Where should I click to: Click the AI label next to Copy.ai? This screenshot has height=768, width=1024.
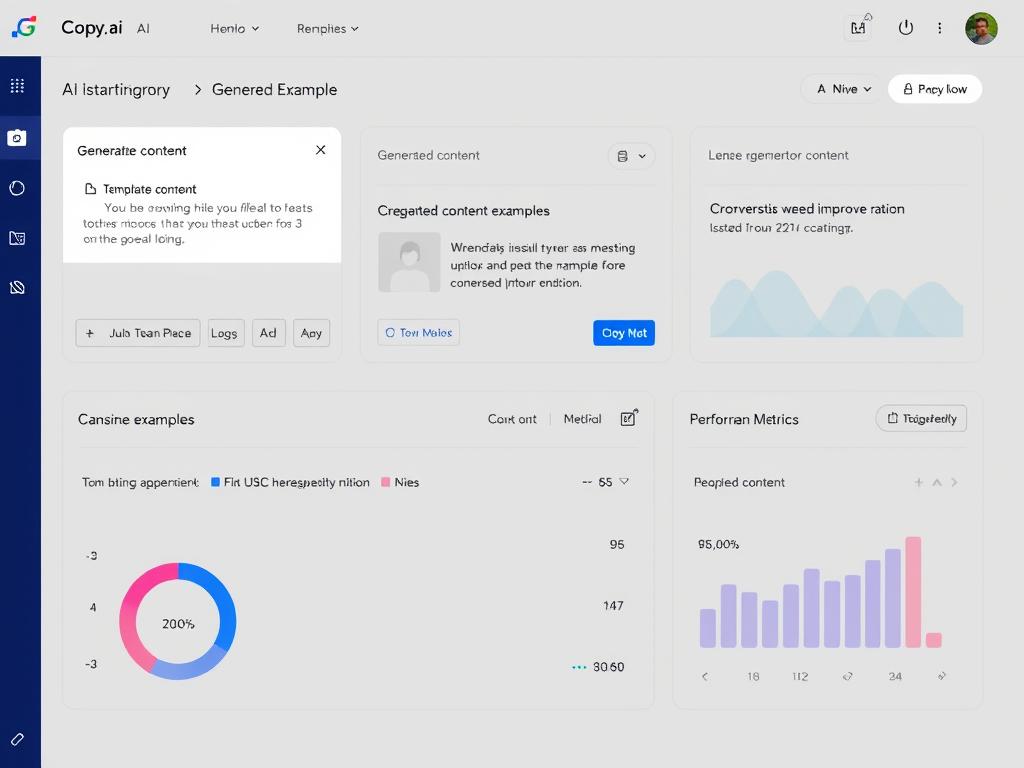click(x=143, y=28)
